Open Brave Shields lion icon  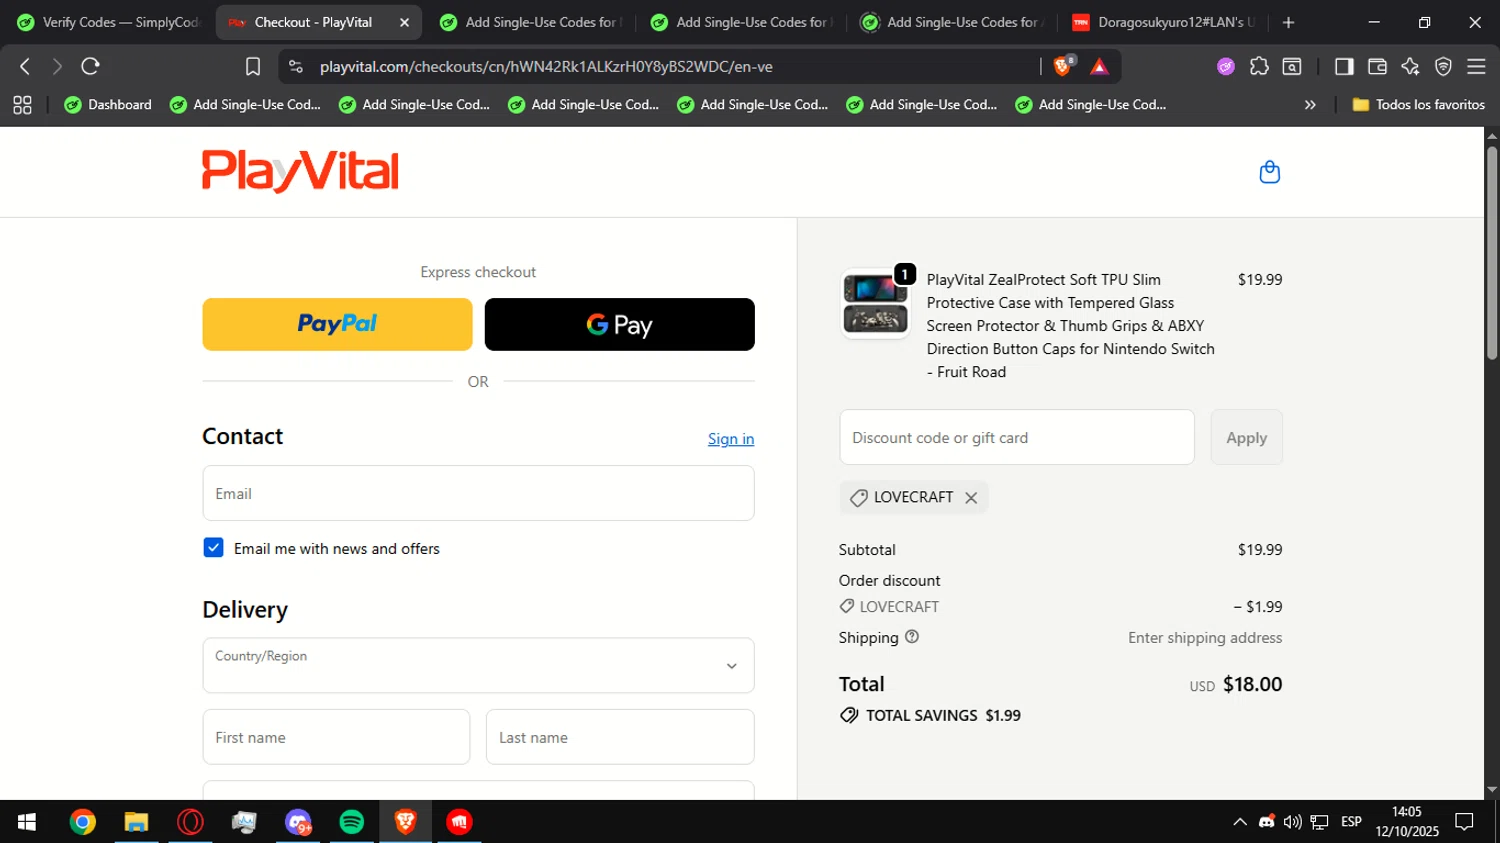[1063, 66]
